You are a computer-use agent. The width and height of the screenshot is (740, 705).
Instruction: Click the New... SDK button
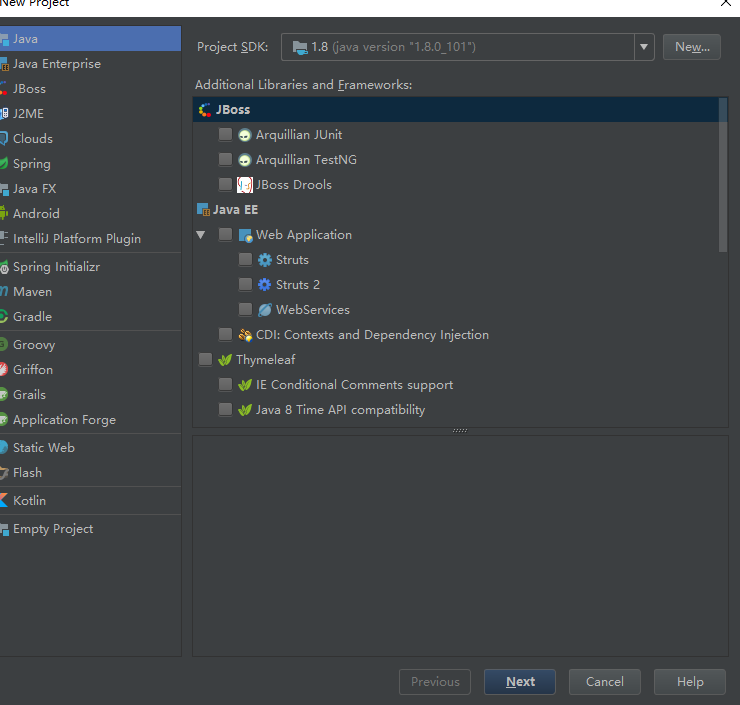[x=692, y=47]
